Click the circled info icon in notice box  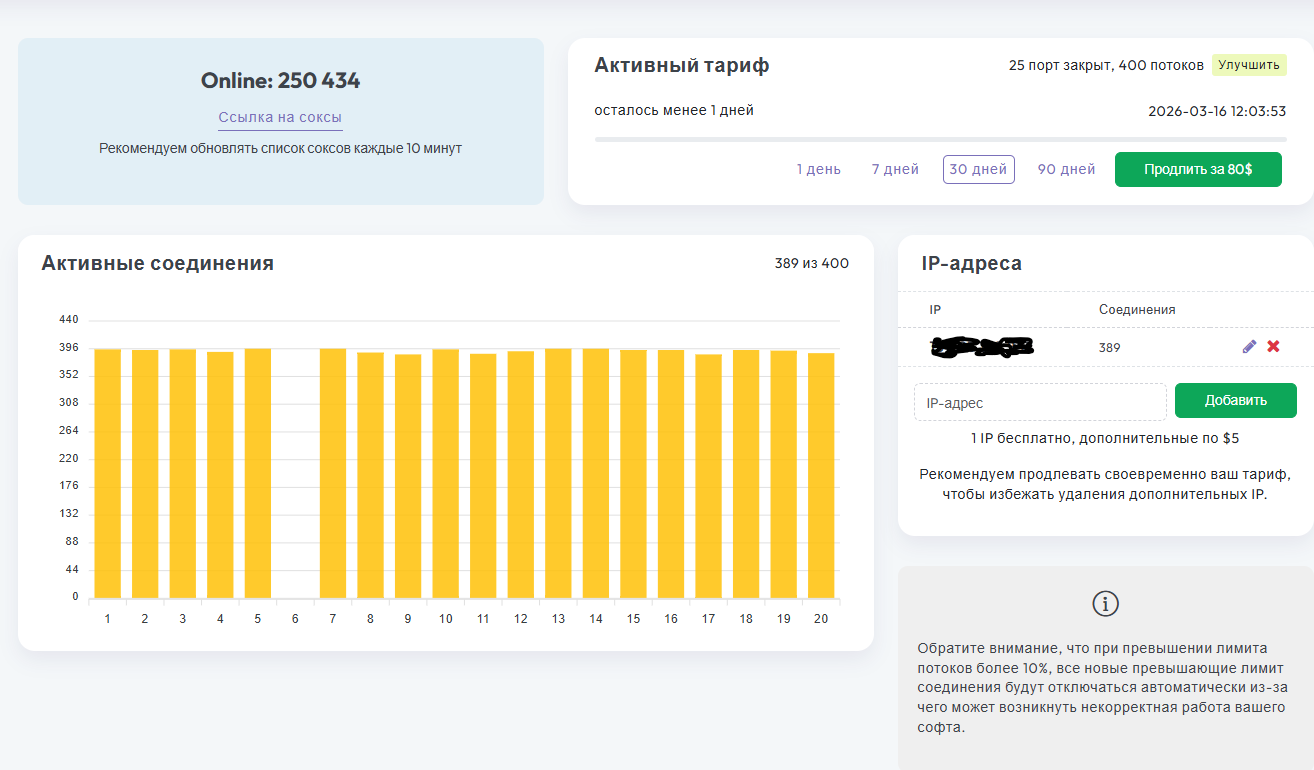(x=1105, y=603)
